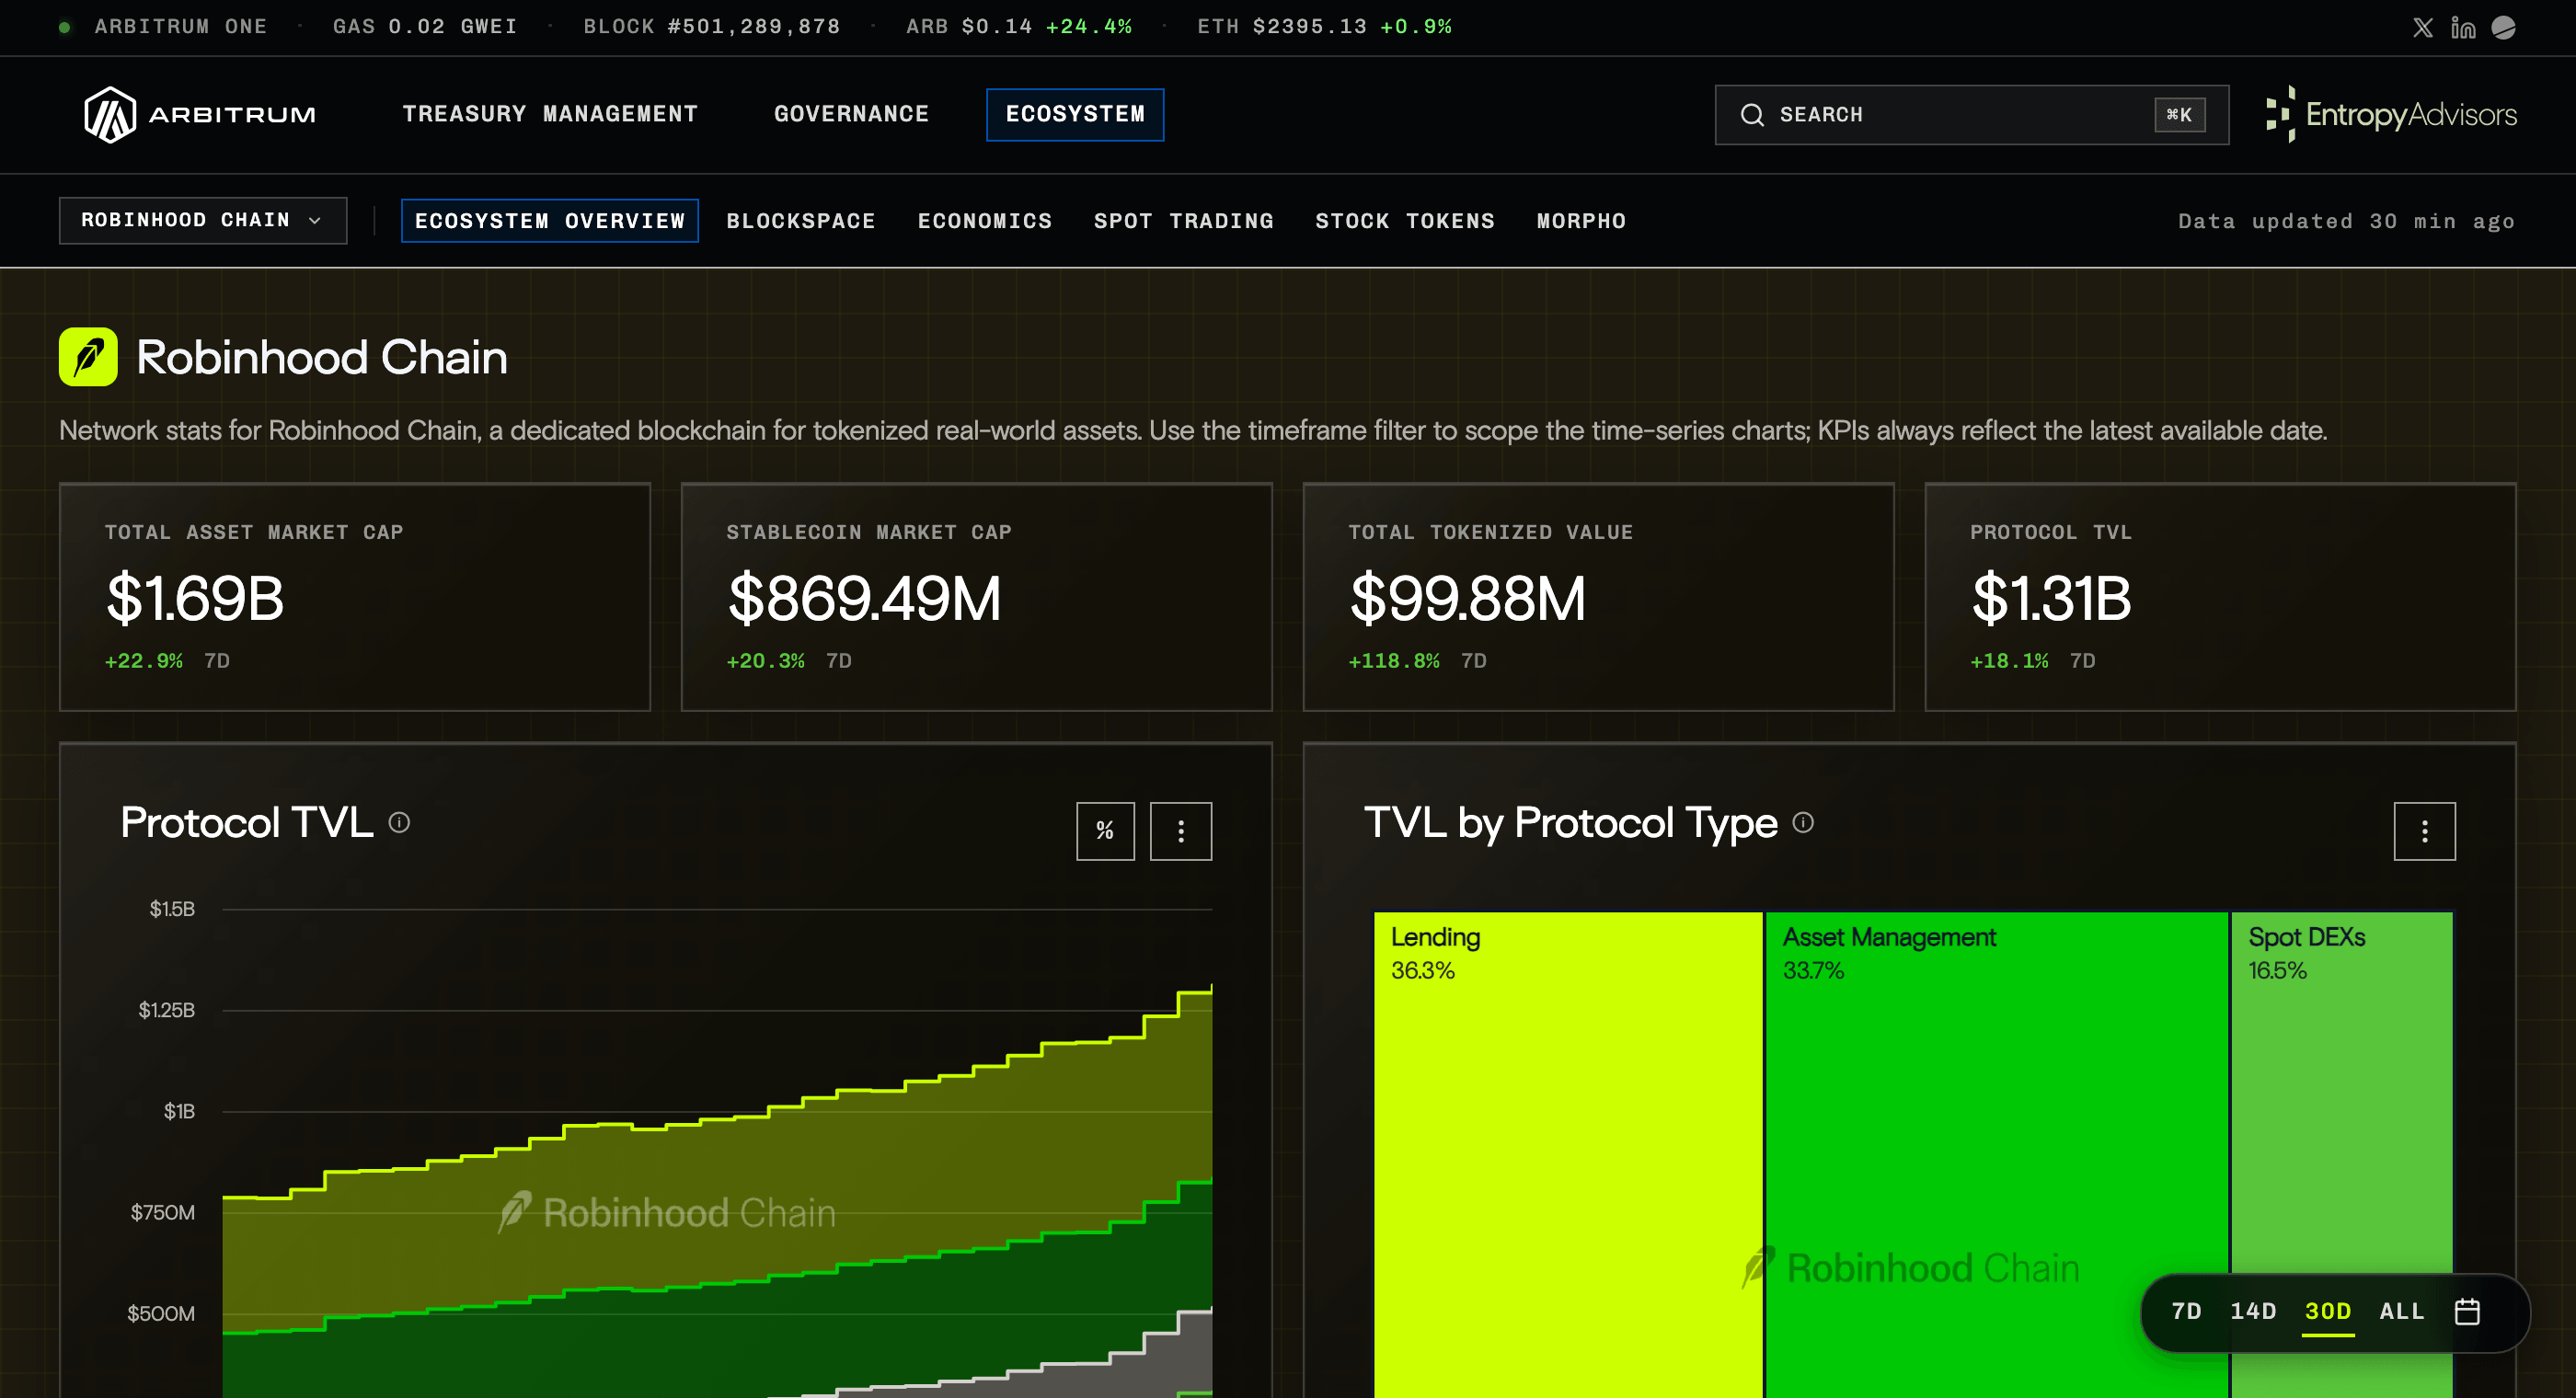This screenshot has width=2576, height=1398.
Task: Click into the Search field
Action: (x=1971, y=115)
